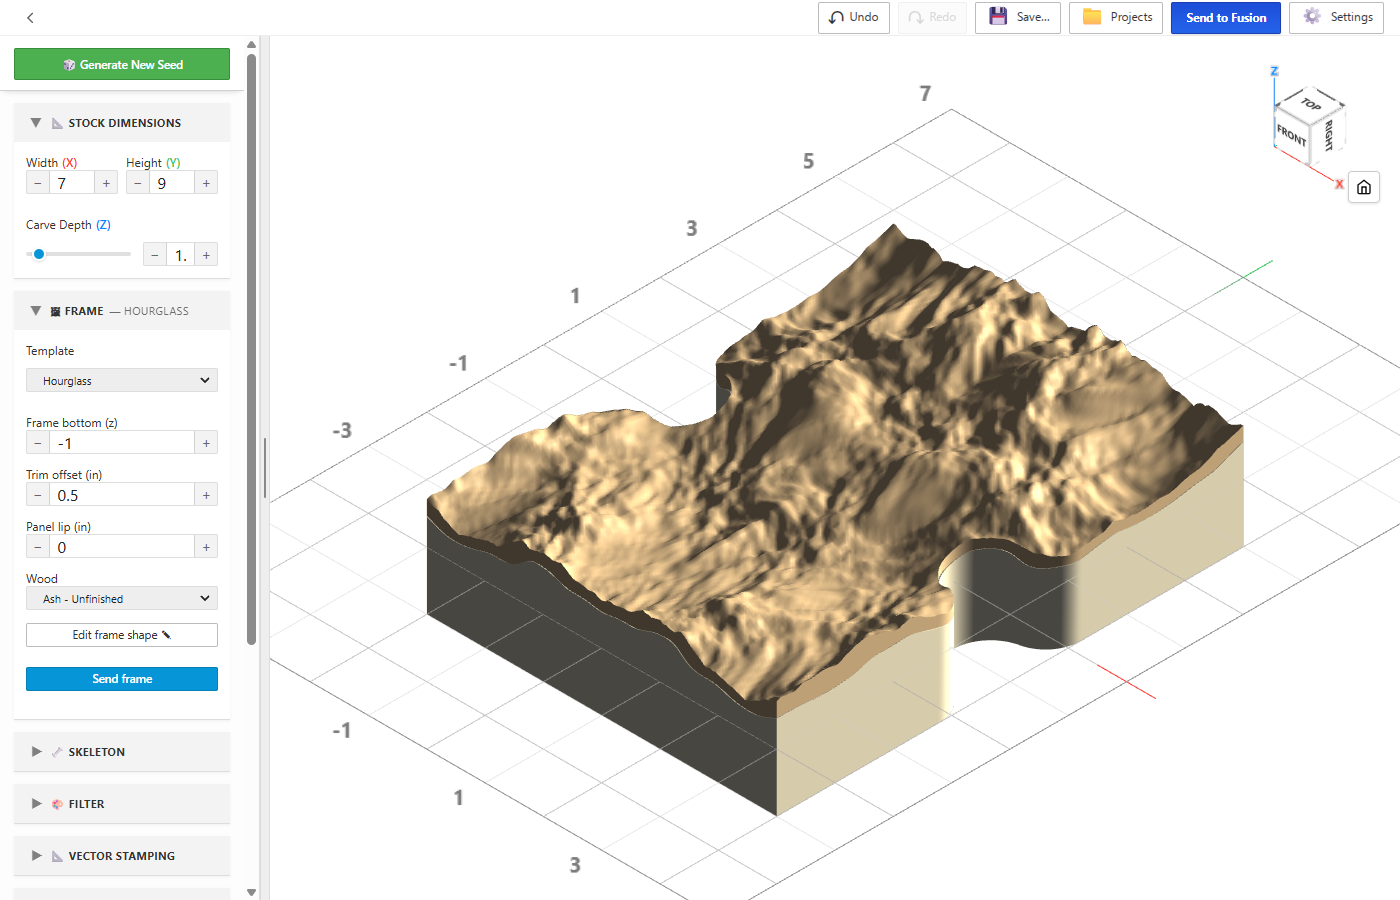
Task: Click the Send frame button
Action: [x=122, y=679]
